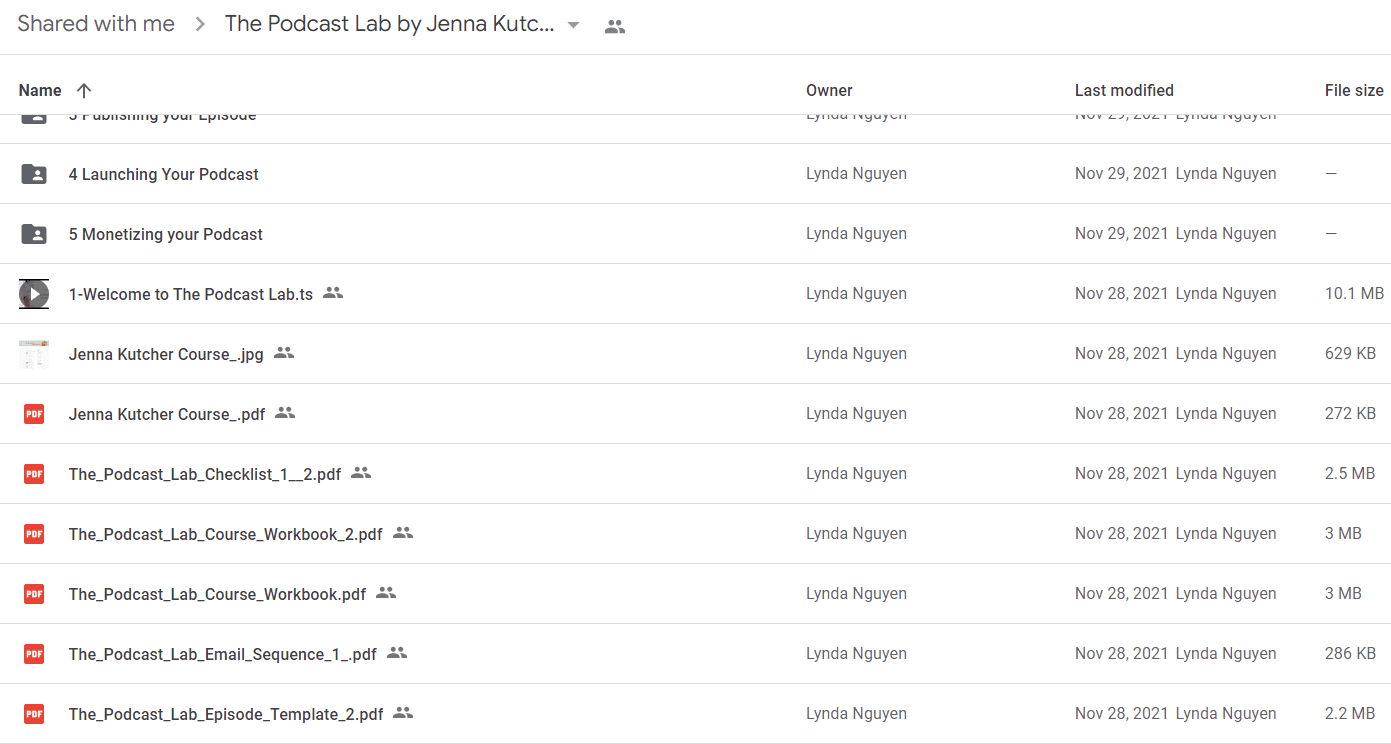Click the Owner column header
Image resolution: width=1391 pixels, height=744 pixels.
click(829, 90)
